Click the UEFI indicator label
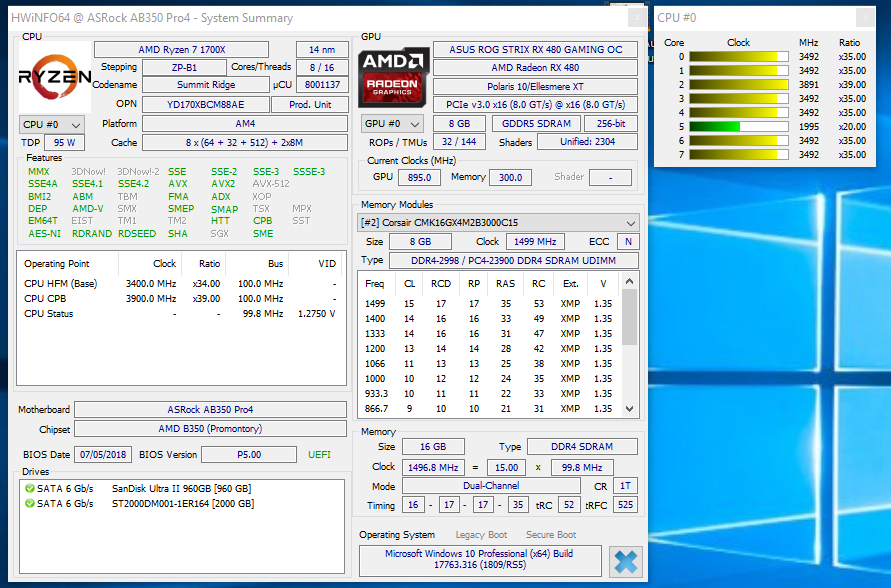The width and height of the screenshot is (891, 588). point(319,454)
